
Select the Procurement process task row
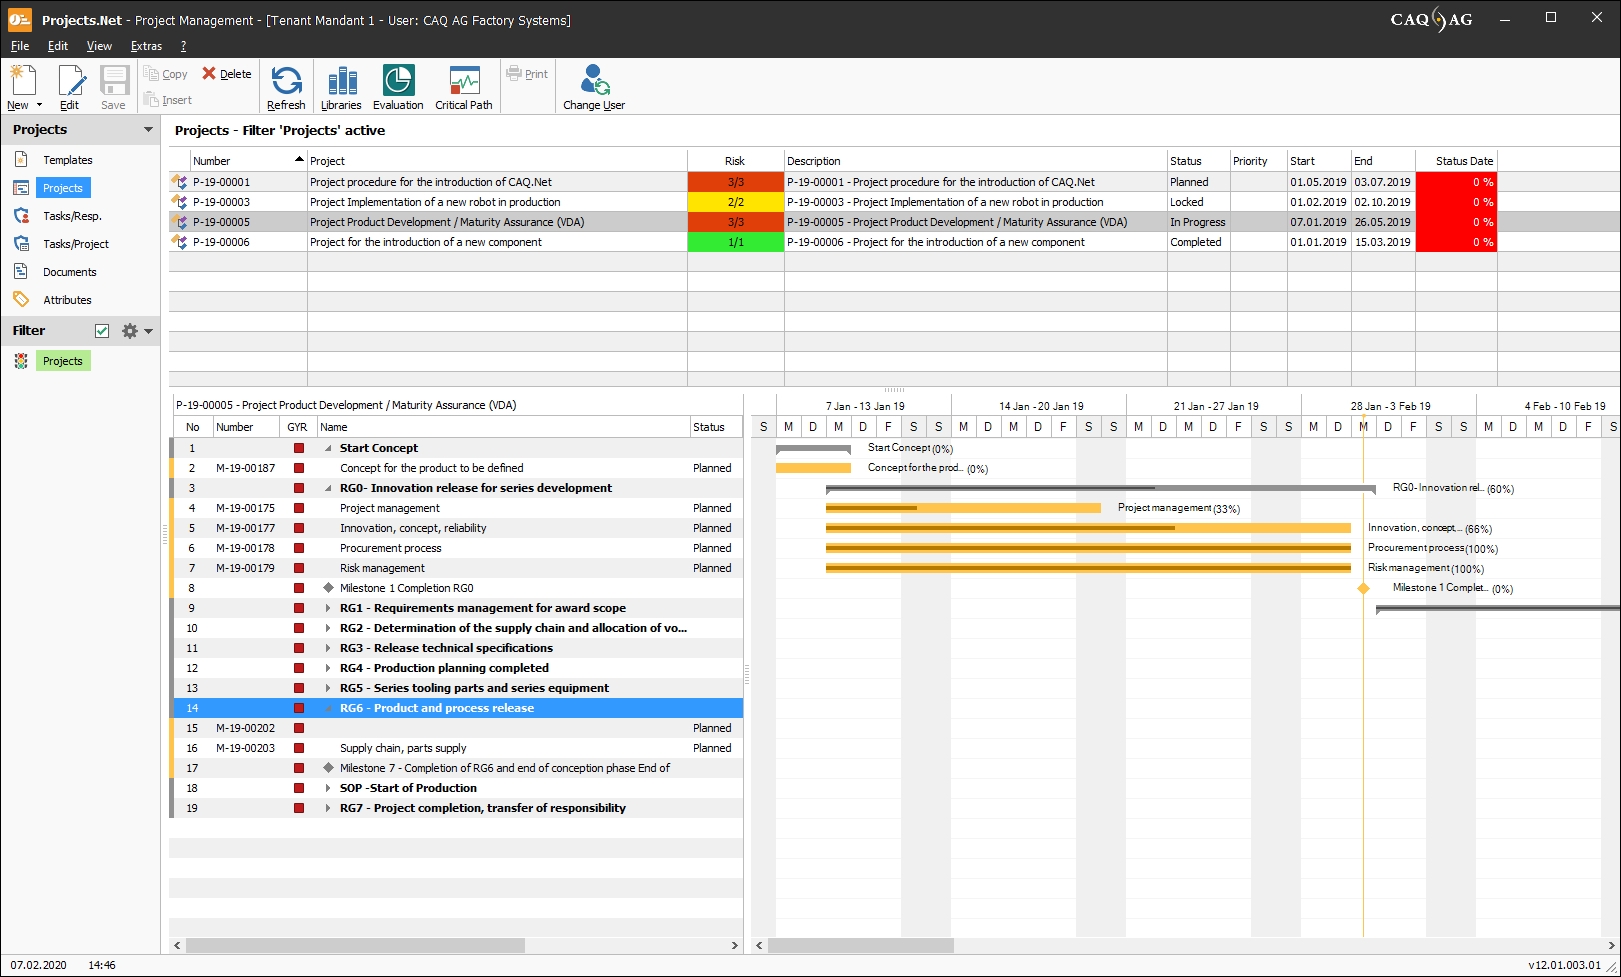456,548
